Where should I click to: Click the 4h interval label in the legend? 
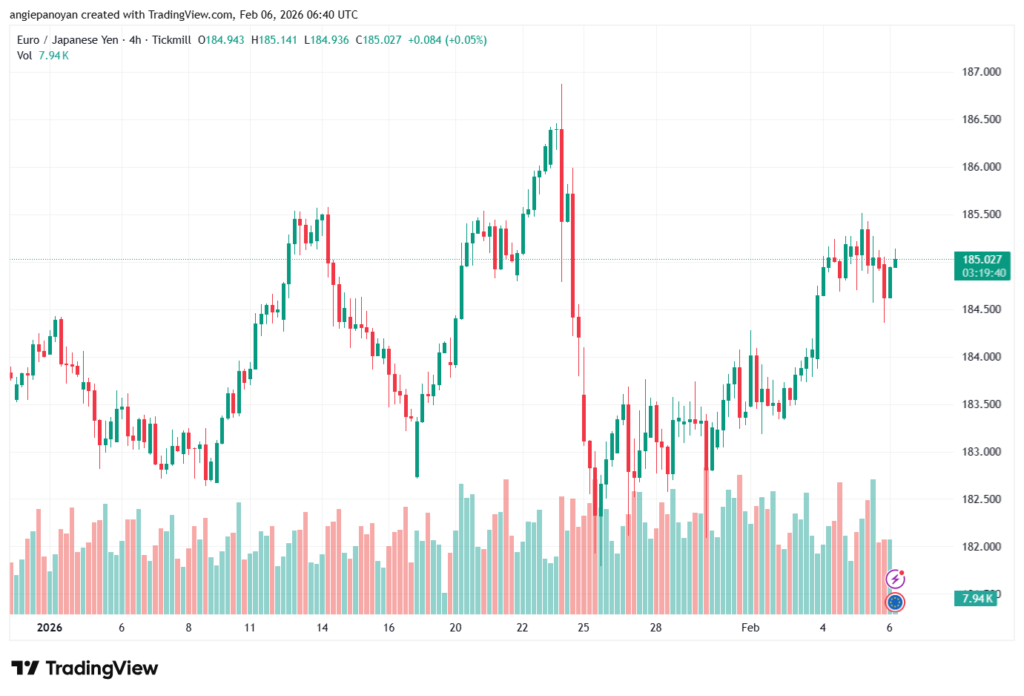[135, 40]
